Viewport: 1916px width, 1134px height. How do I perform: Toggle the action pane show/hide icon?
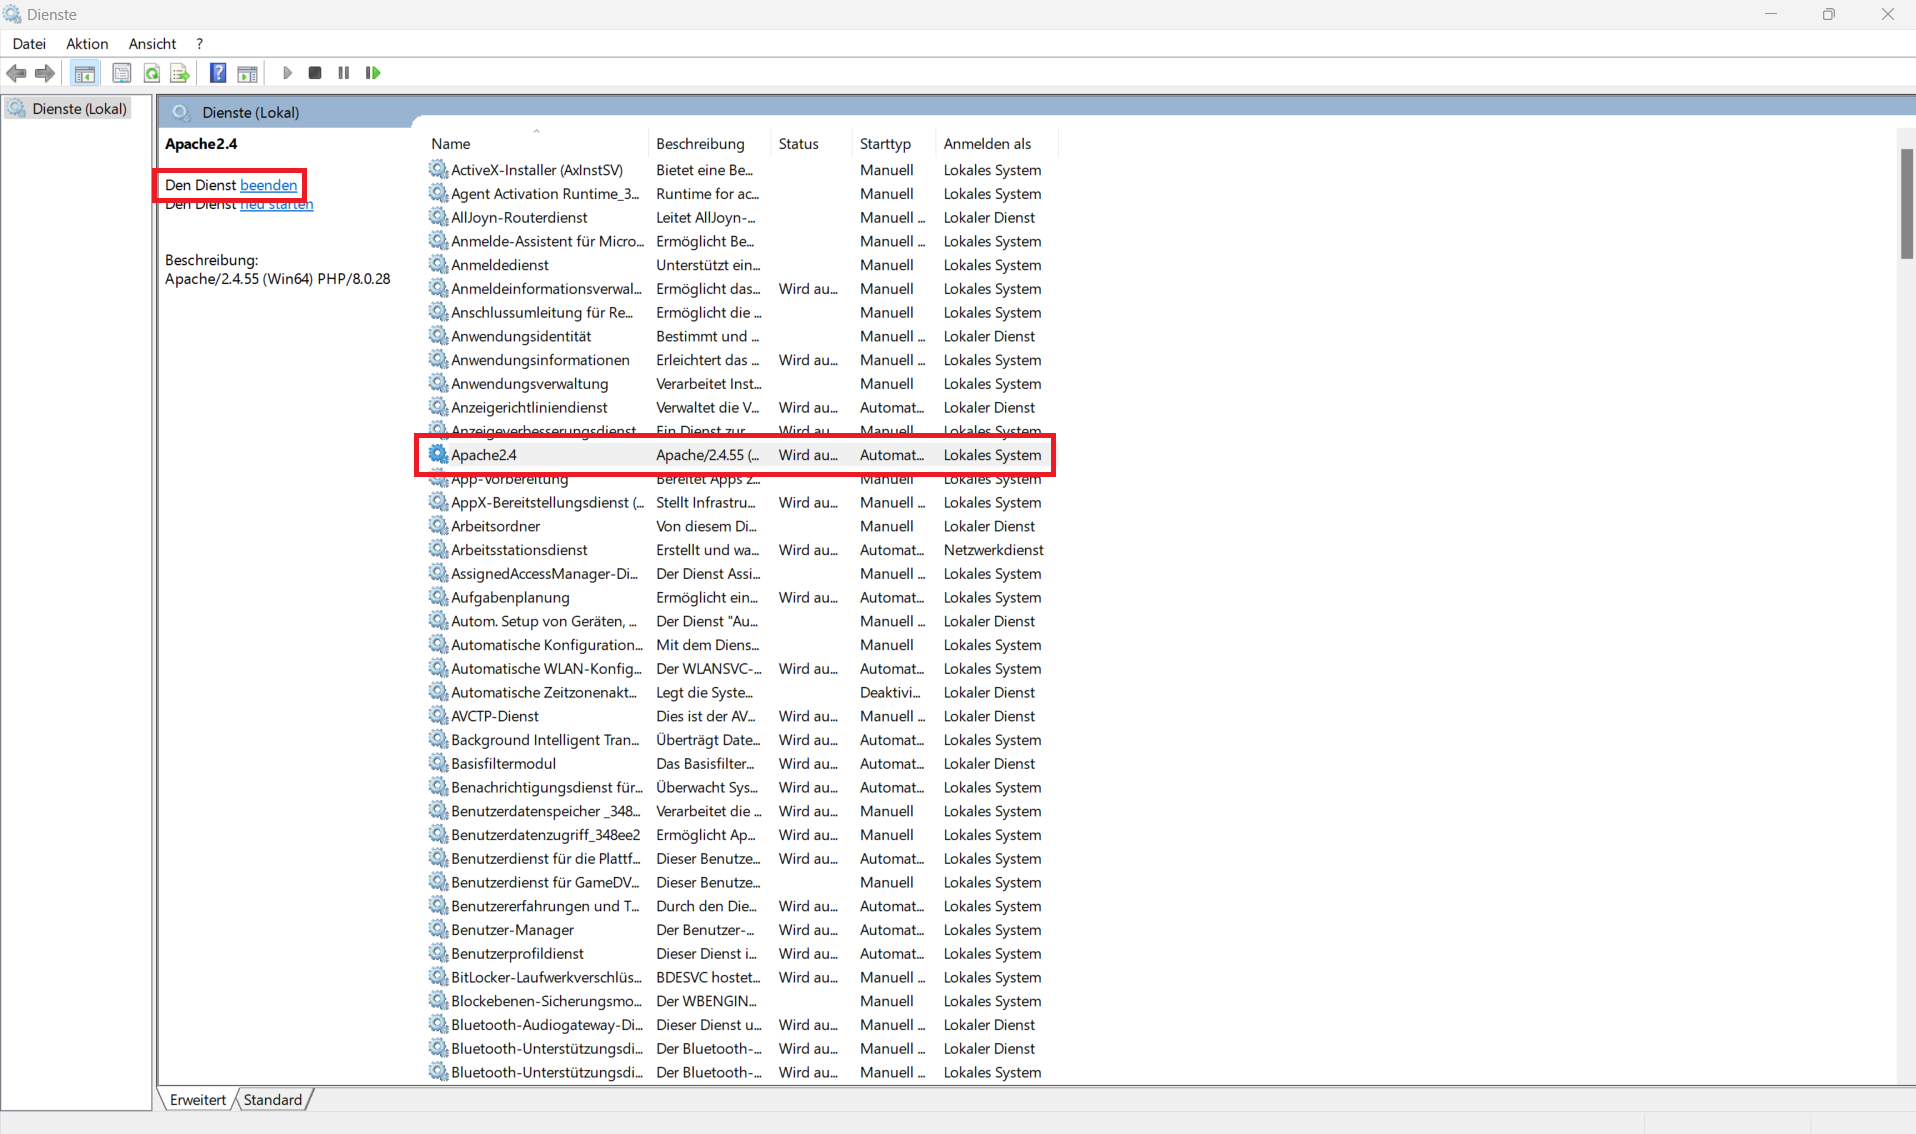(247, 73)
